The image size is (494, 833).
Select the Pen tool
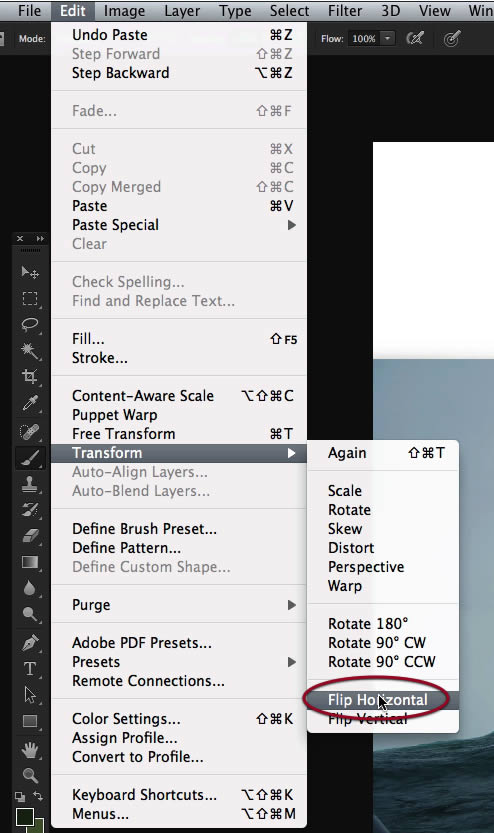[x=30, y=642]
